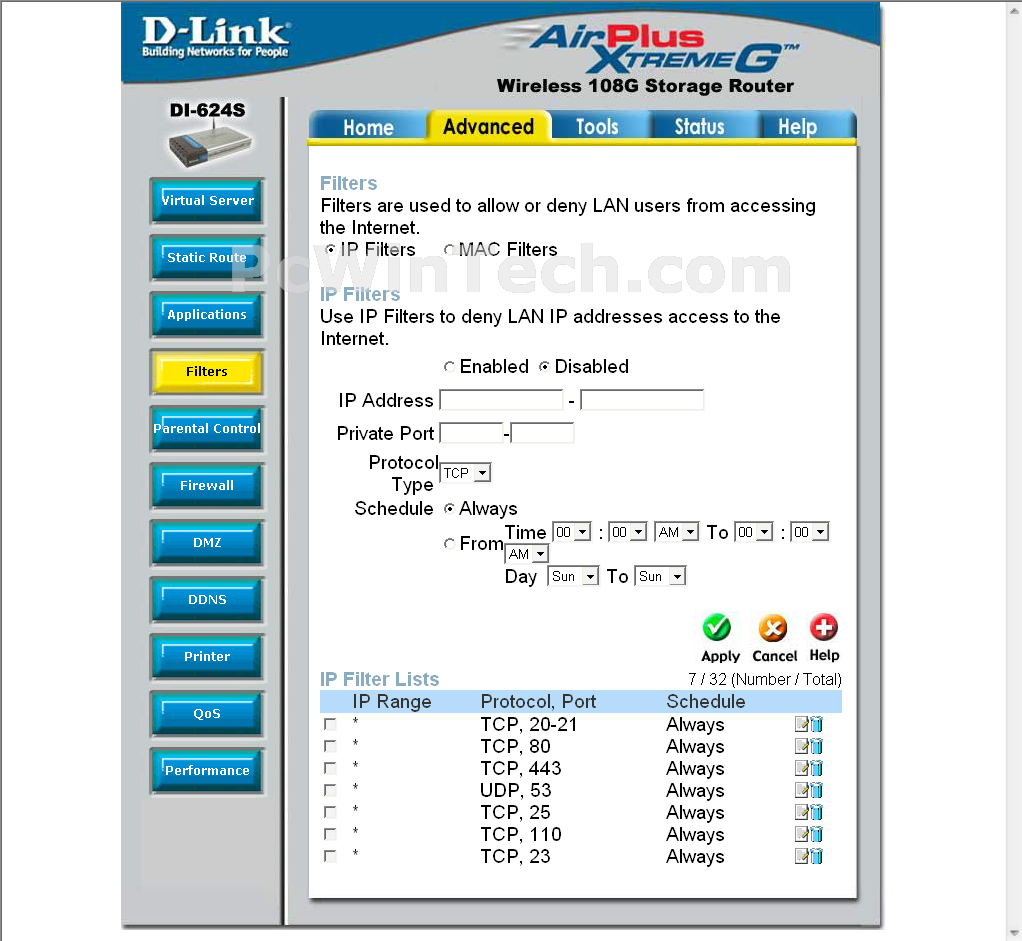Delete the TCP, 25 filter entry
The height and width of the screenshot is (941, 1022).
pos(817,813)
